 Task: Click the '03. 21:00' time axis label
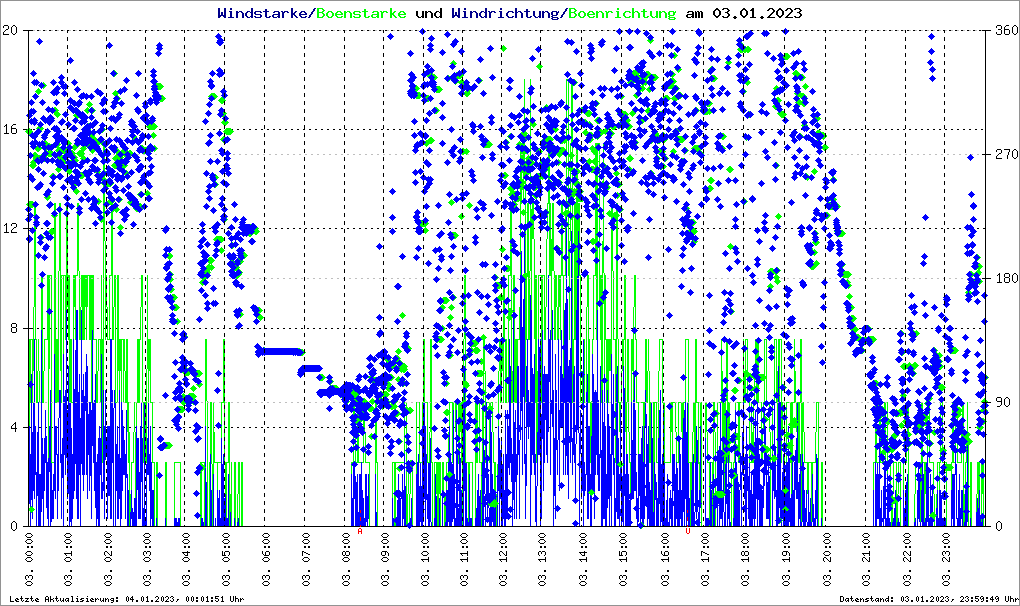click(867, 559)
